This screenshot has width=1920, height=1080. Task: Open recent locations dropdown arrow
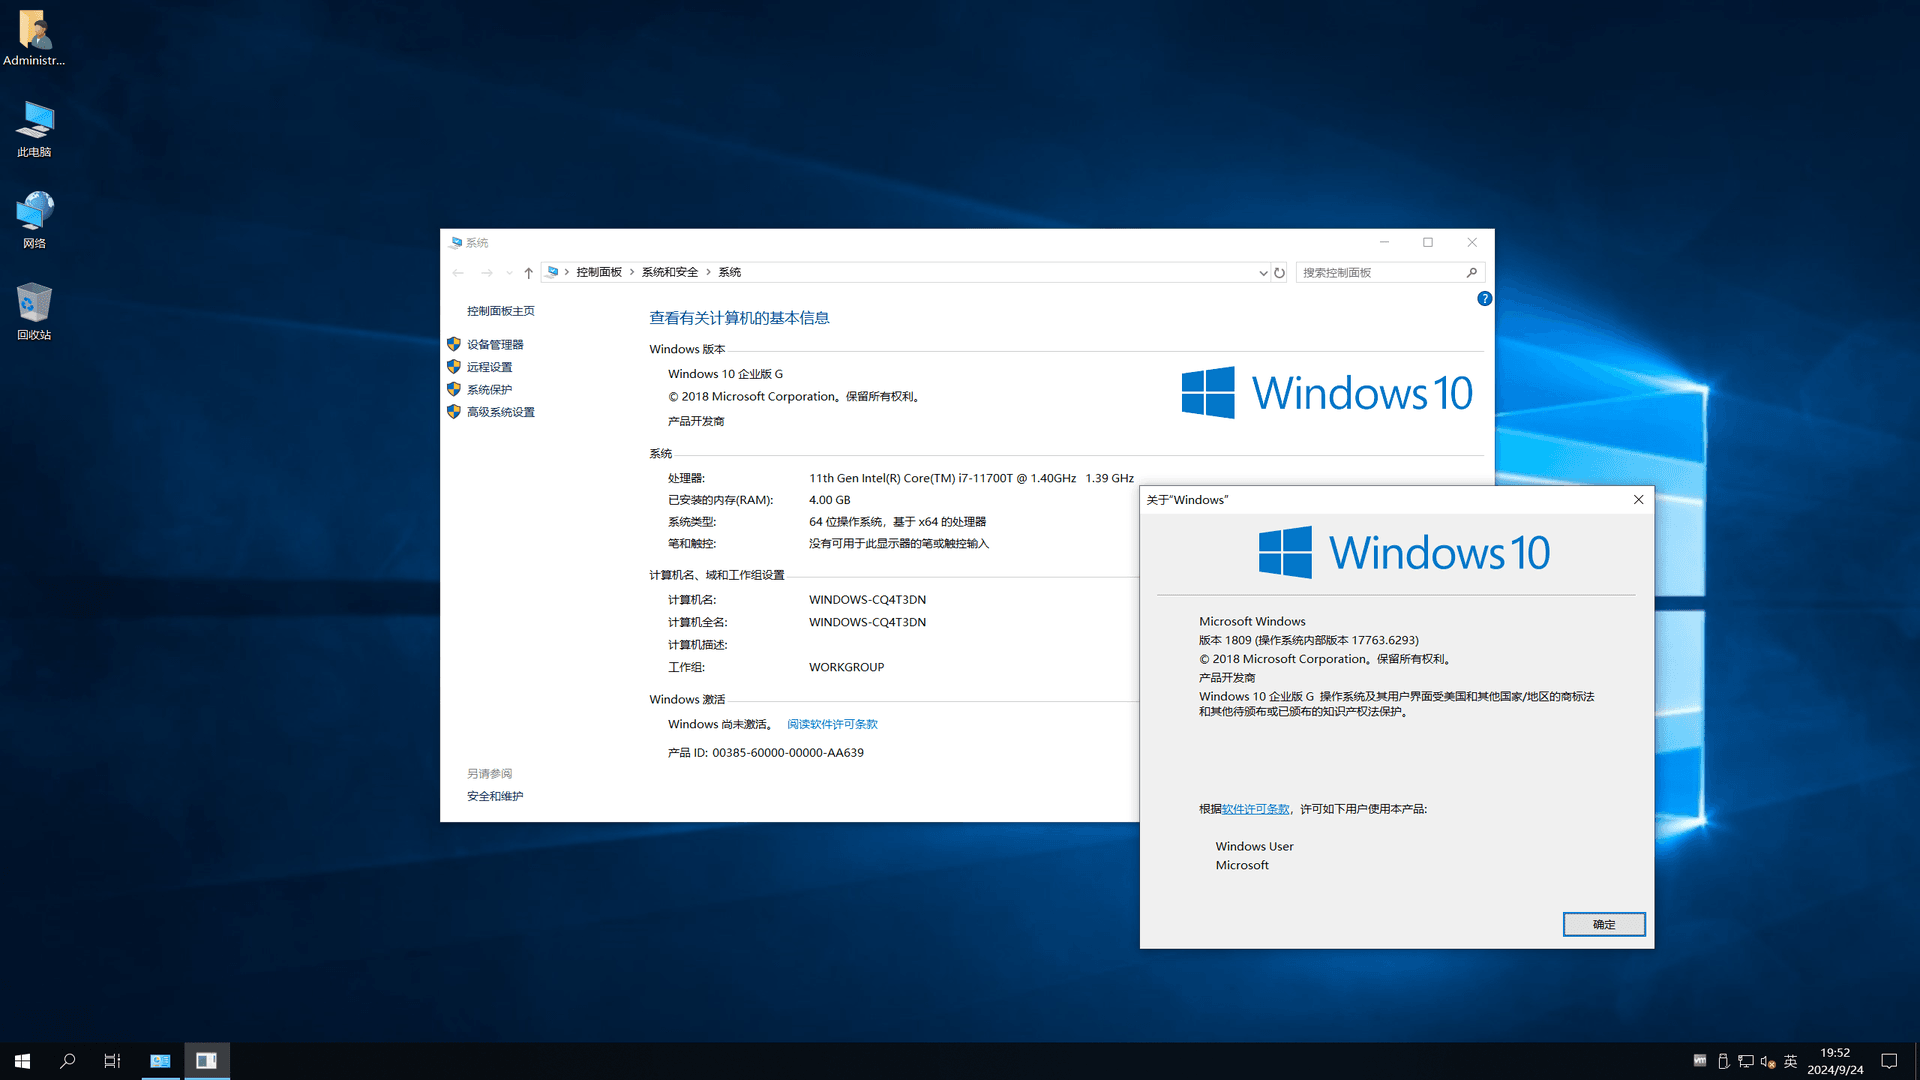509,272
